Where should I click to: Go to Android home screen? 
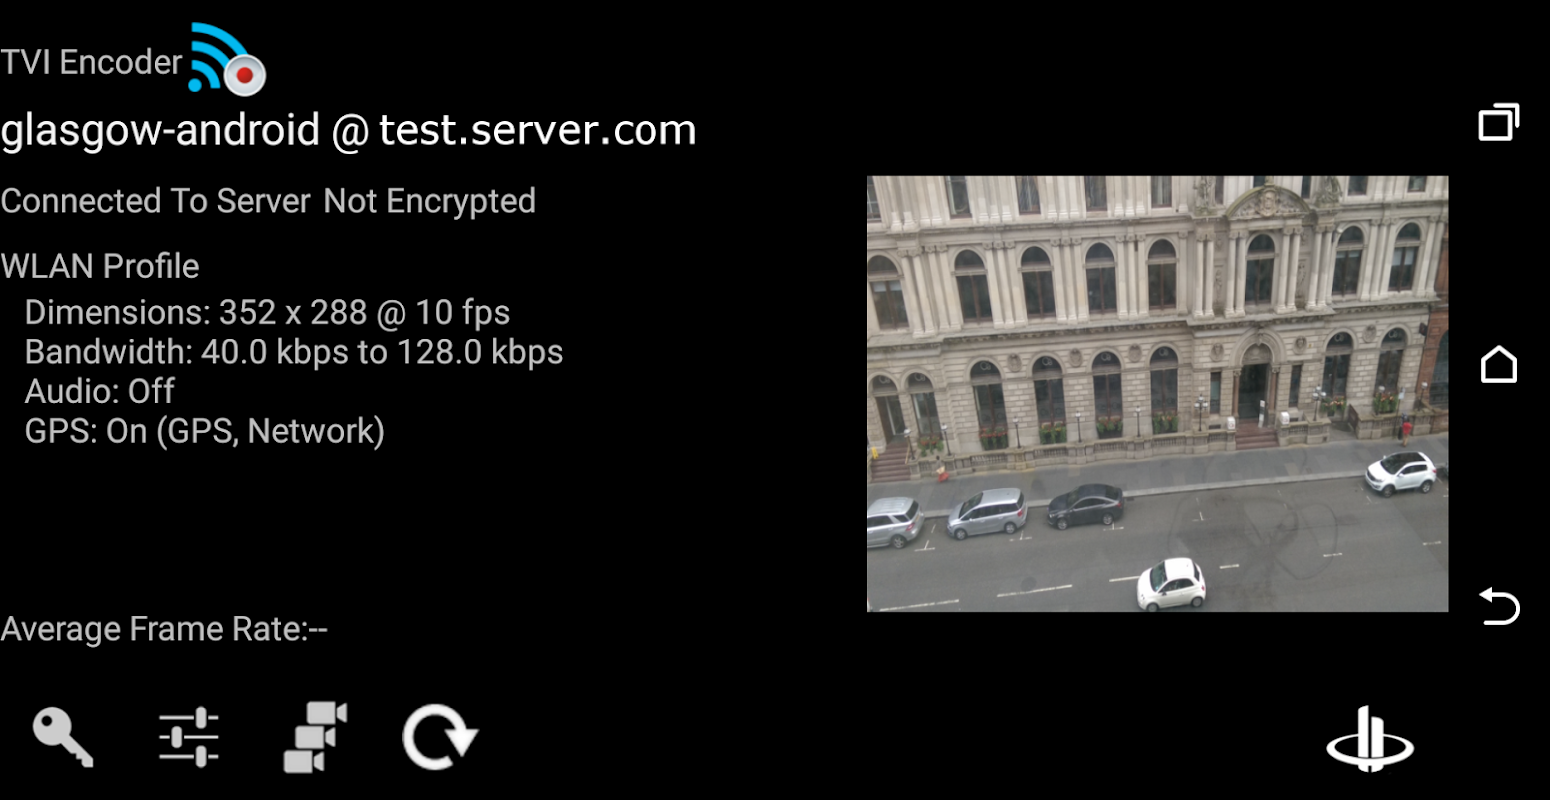point(1499,365)
